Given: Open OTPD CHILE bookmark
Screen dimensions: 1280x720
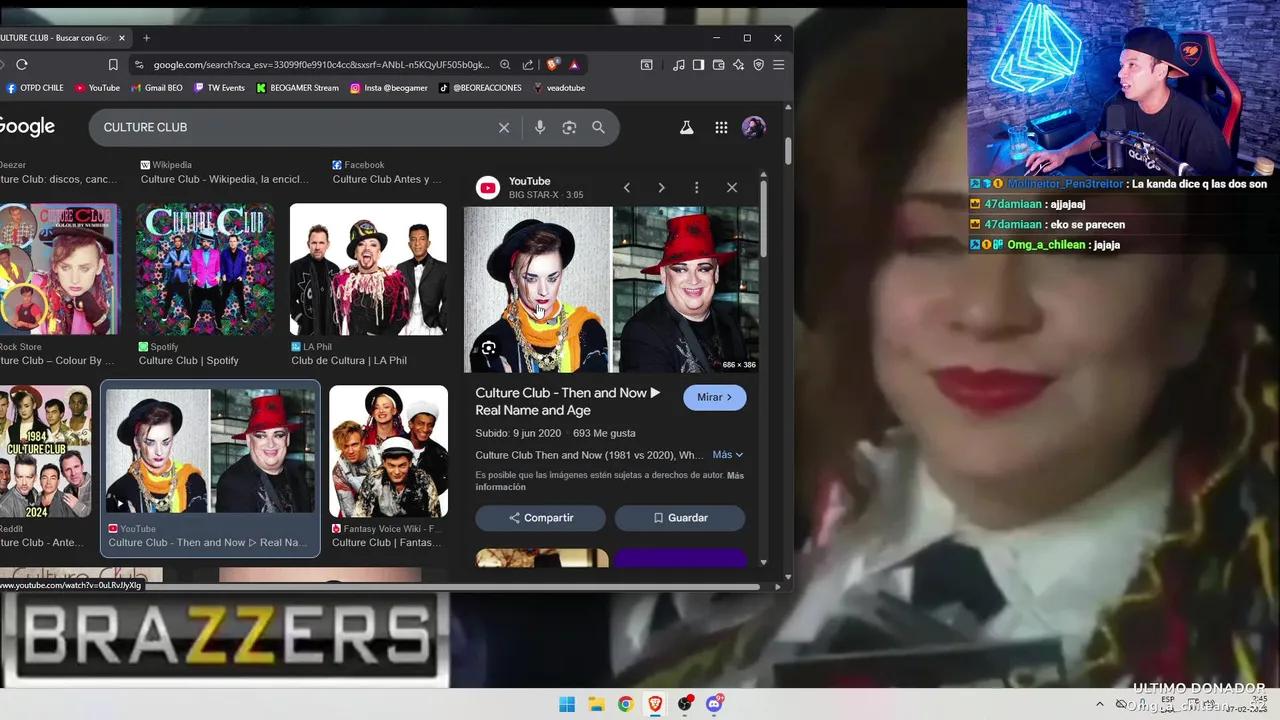Looking at the screenshot, I should point(35,88).
